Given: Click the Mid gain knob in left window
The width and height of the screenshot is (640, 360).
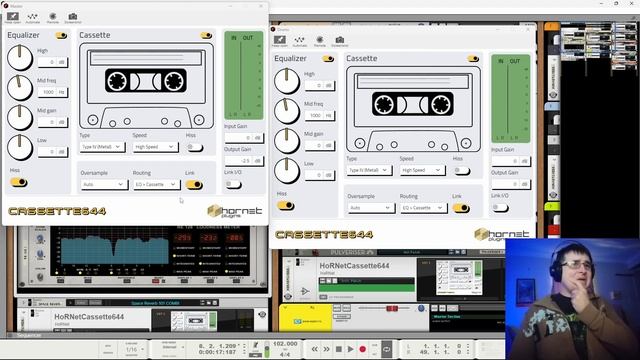Looking at the screenshot, I should (x=20, y=118).
